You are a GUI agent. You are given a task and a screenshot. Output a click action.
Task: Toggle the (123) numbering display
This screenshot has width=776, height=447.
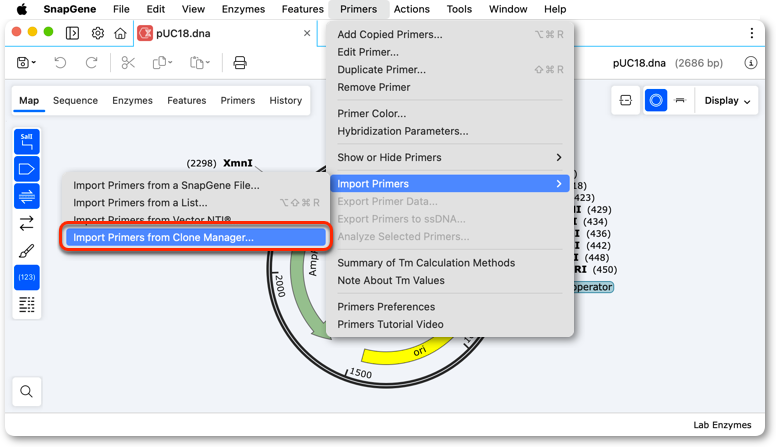click(x=27, y=277)
